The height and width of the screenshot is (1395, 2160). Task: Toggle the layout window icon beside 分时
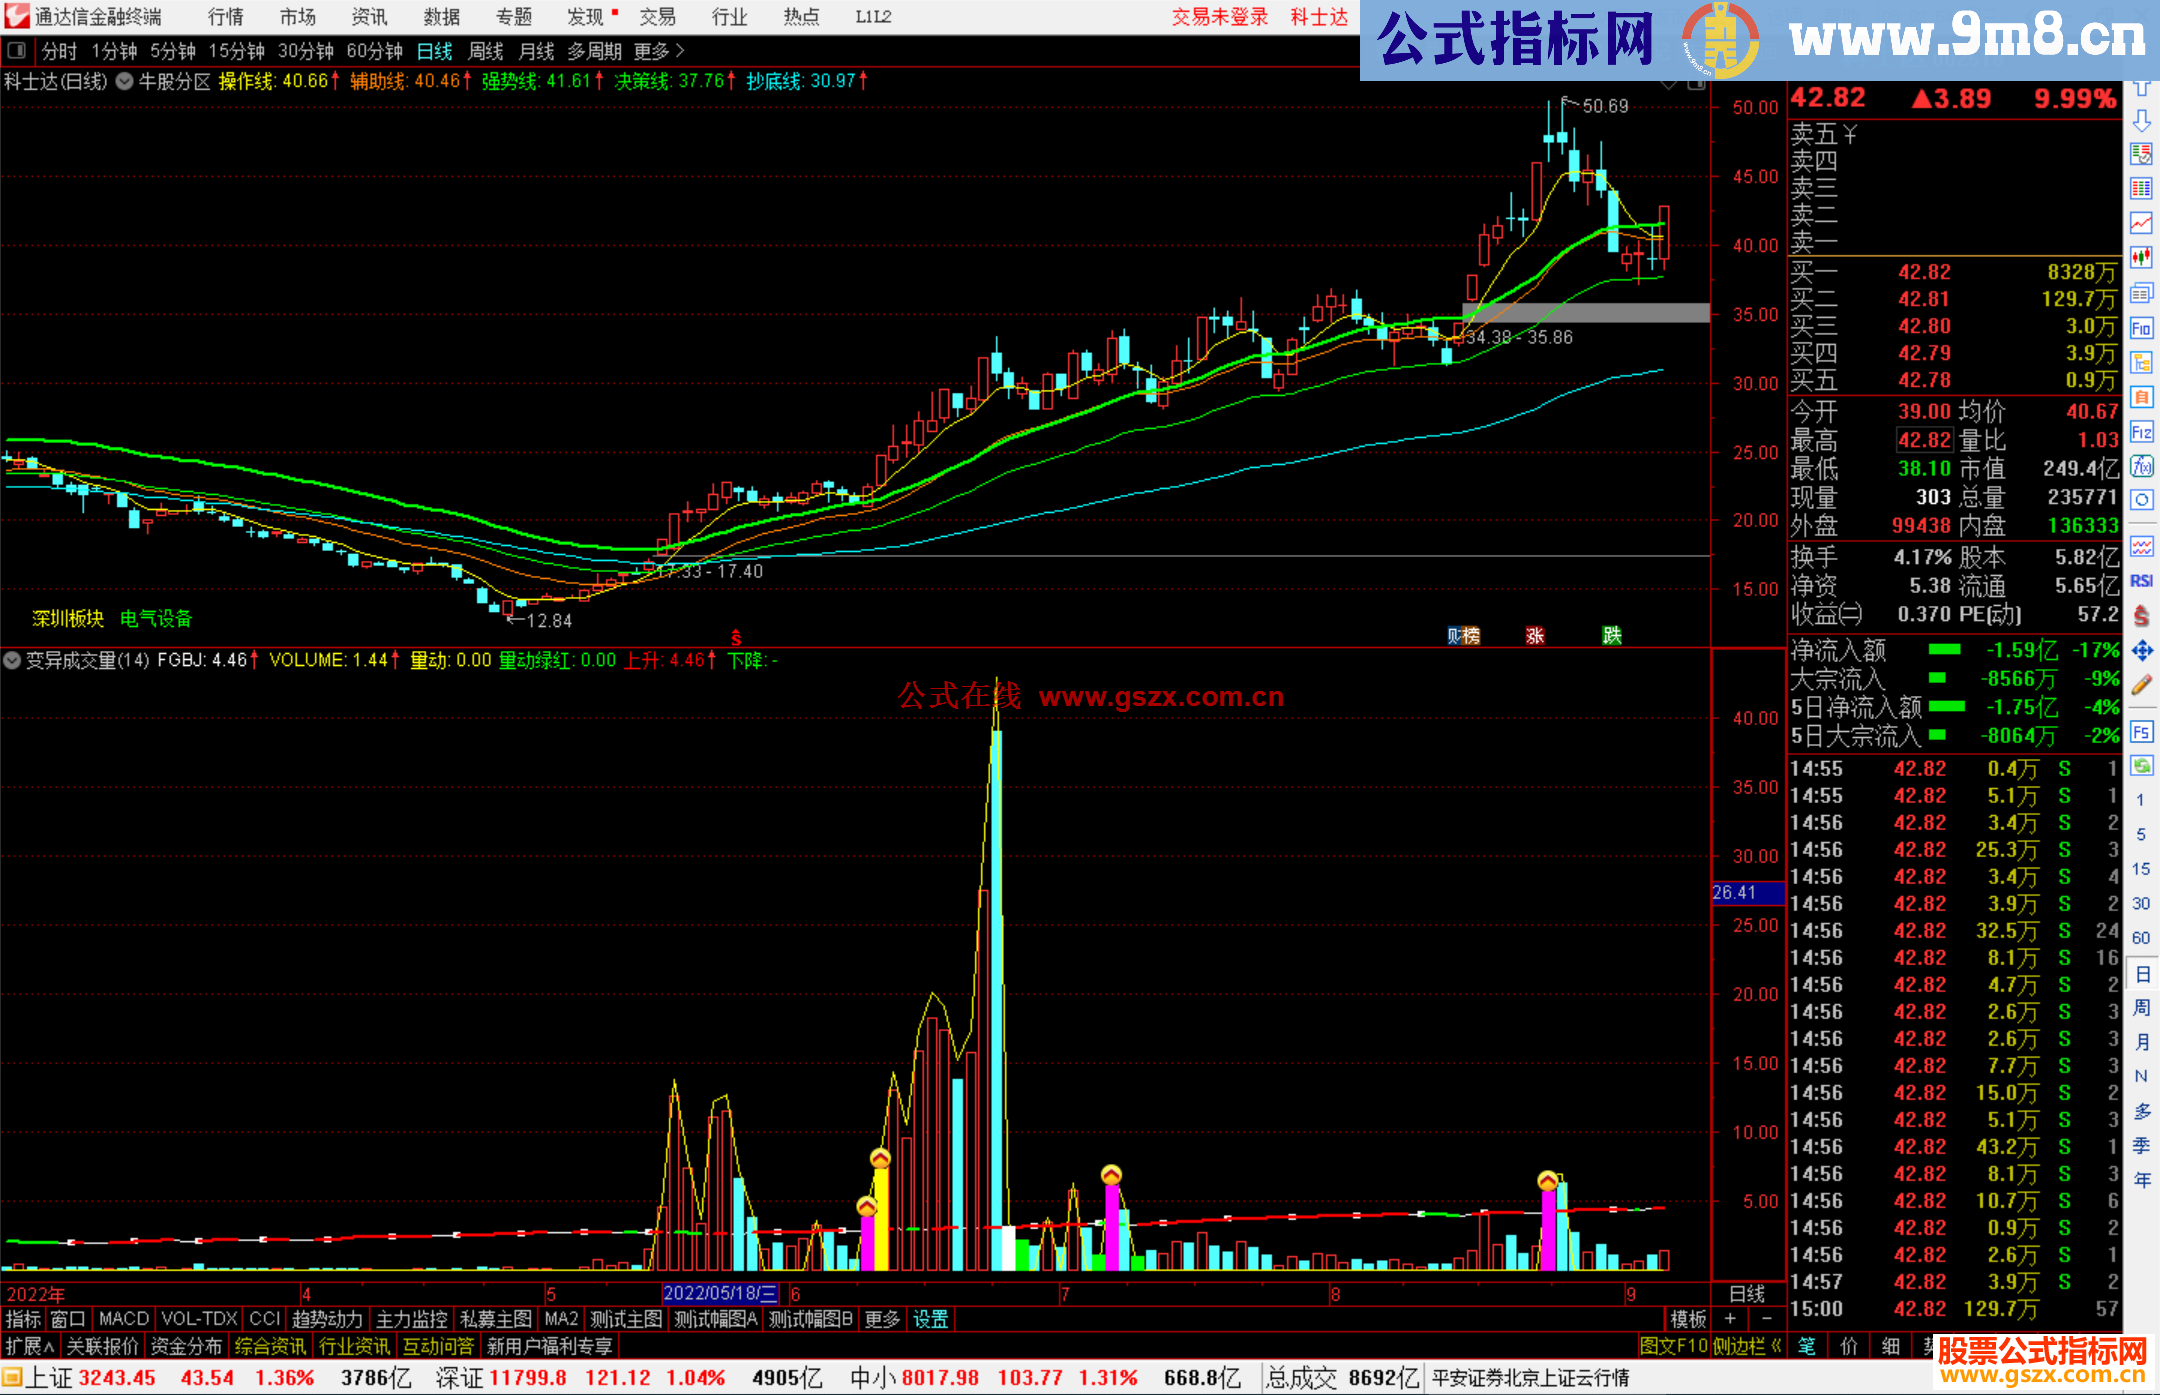click(16, 50)
